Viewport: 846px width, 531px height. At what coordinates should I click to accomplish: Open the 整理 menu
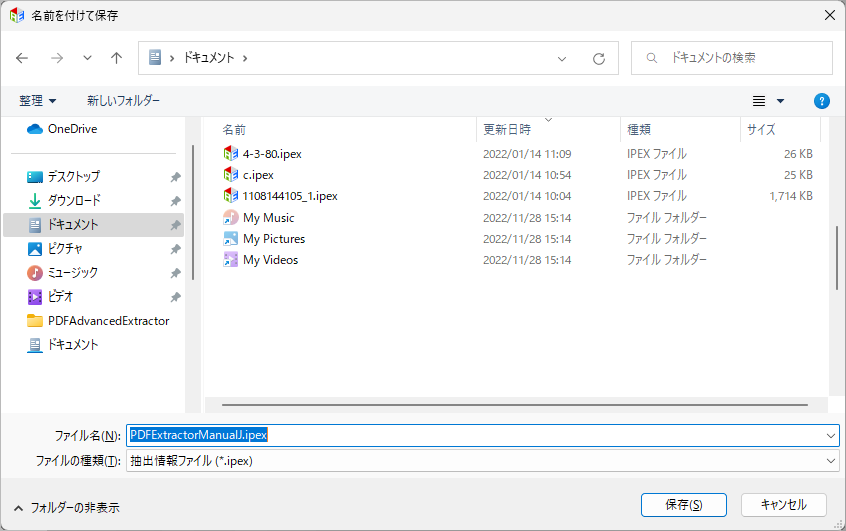(x=37, y=100)
